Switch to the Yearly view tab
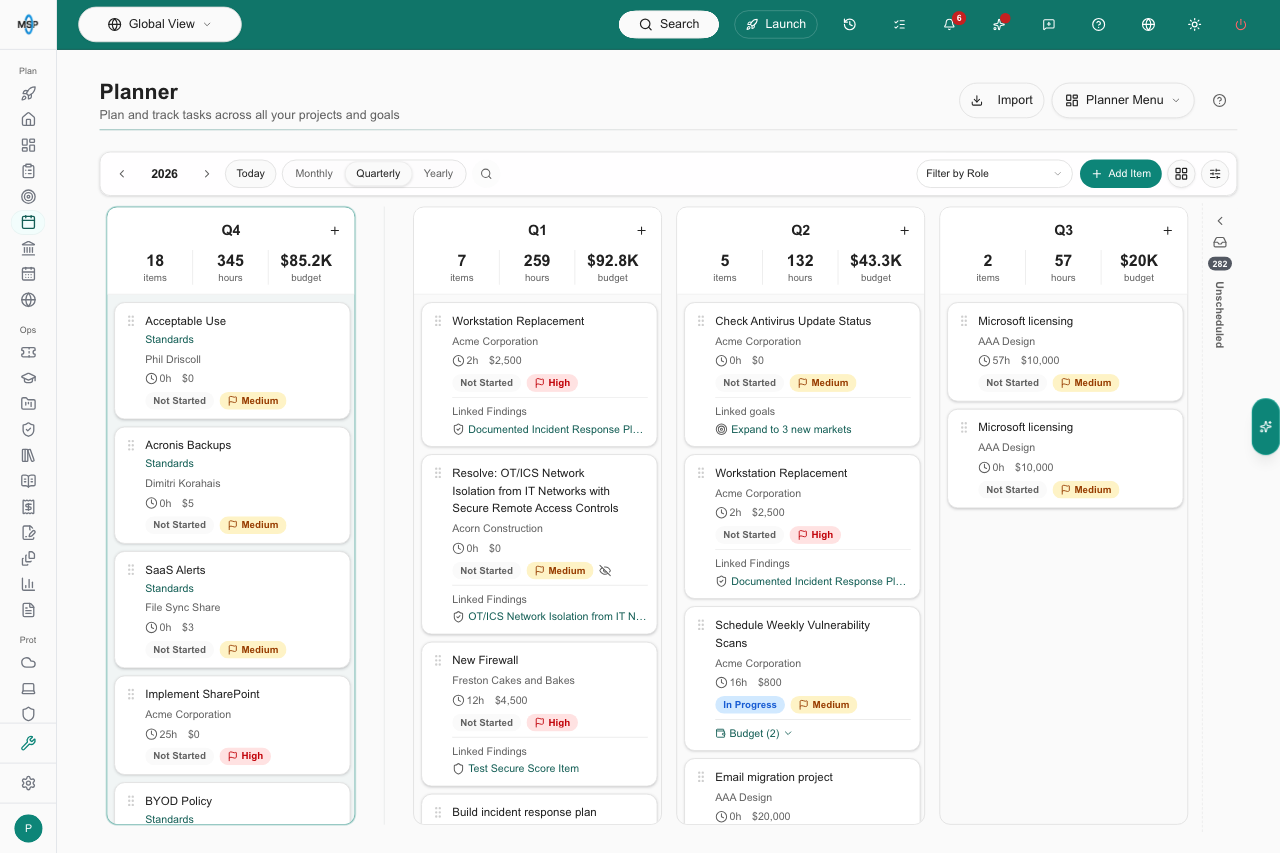This screenshot has width=1280, height=853. pyautogui.click(x=438, y=174)
